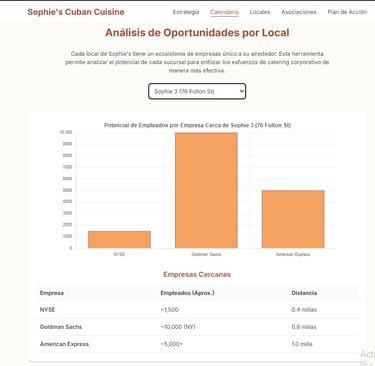
Task: Click the Empresa column header
Action: tap(52, 293)
